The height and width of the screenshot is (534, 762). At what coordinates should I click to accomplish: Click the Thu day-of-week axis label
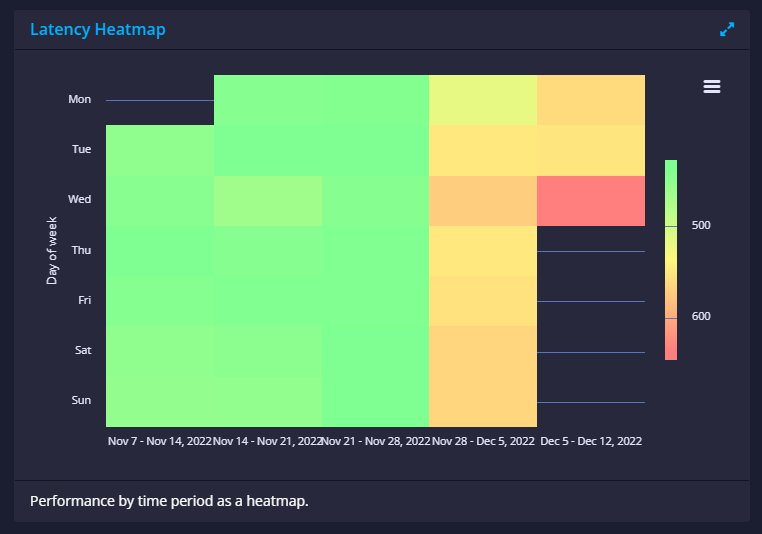pos(81,250)
